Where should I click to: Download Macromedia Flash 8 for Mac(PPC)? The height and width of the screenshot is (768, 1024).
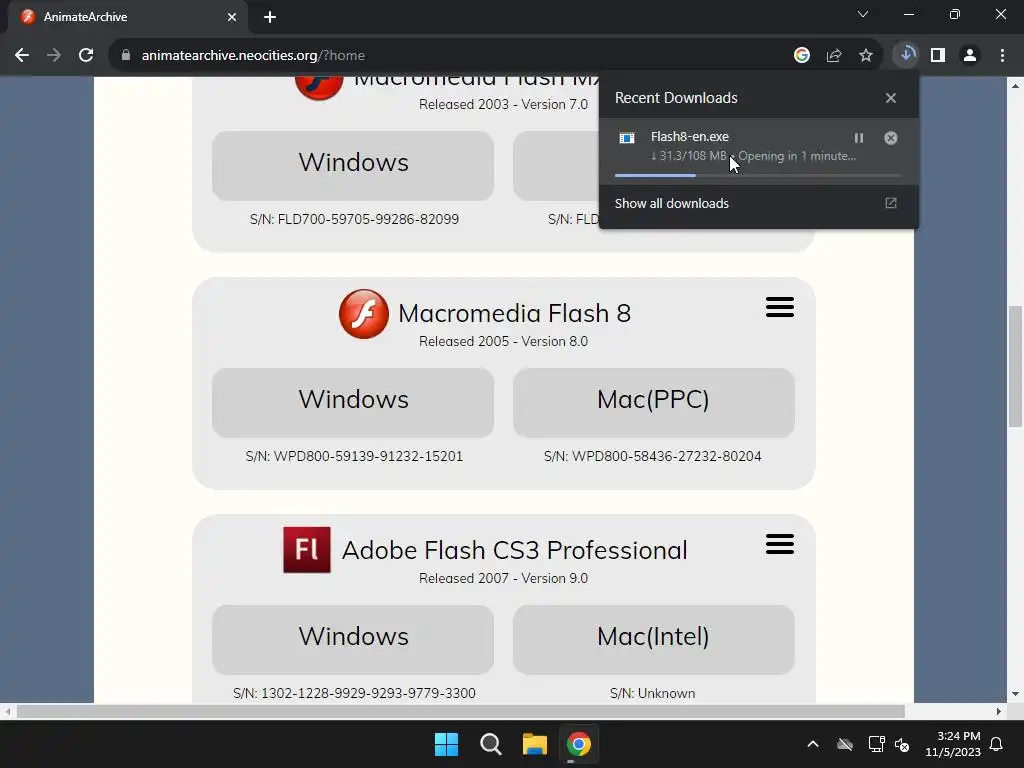click(654, 402)
